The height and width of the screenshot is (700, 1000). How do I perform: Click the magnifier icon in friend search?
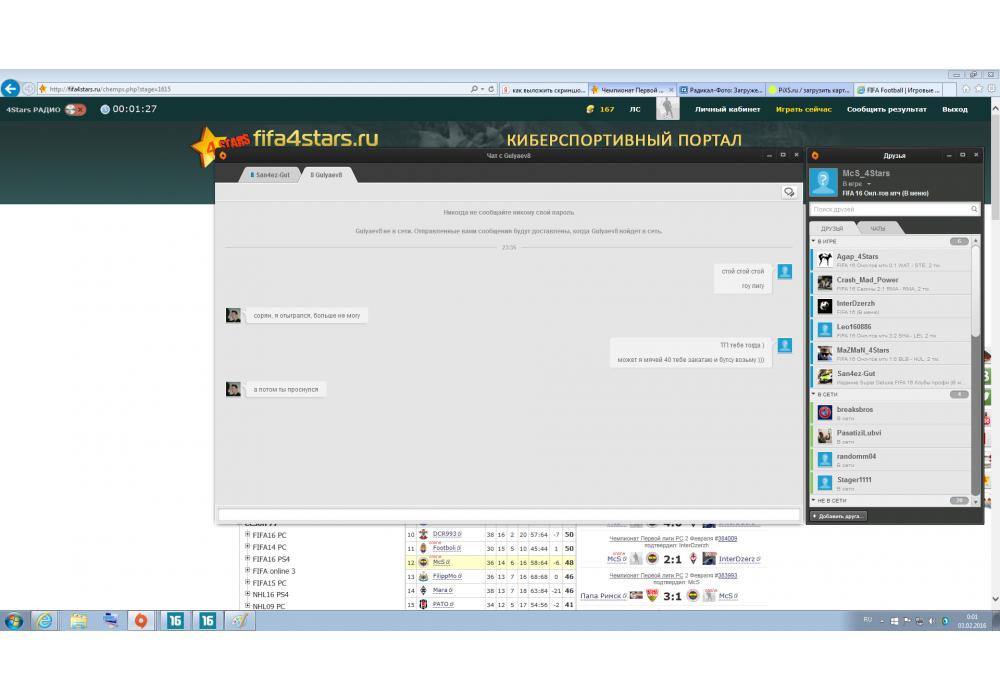pos(974,209)
